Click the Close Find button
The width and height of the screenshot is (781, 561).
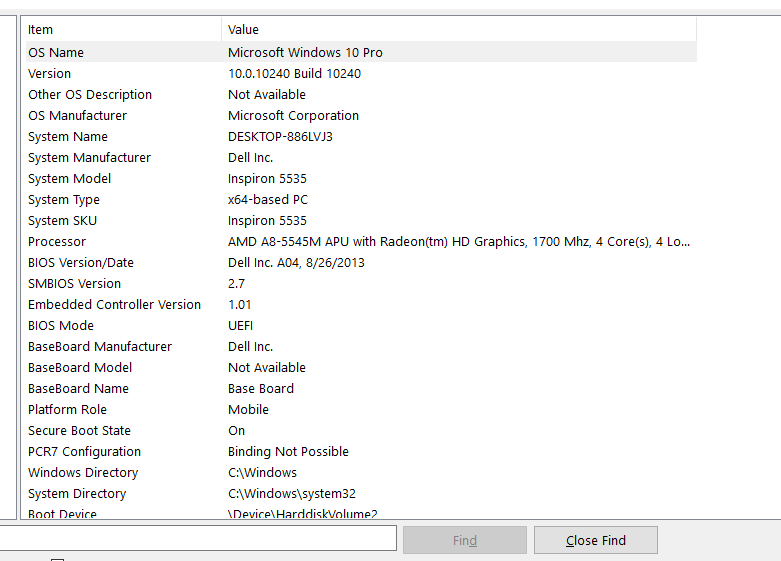click(596, 540)
